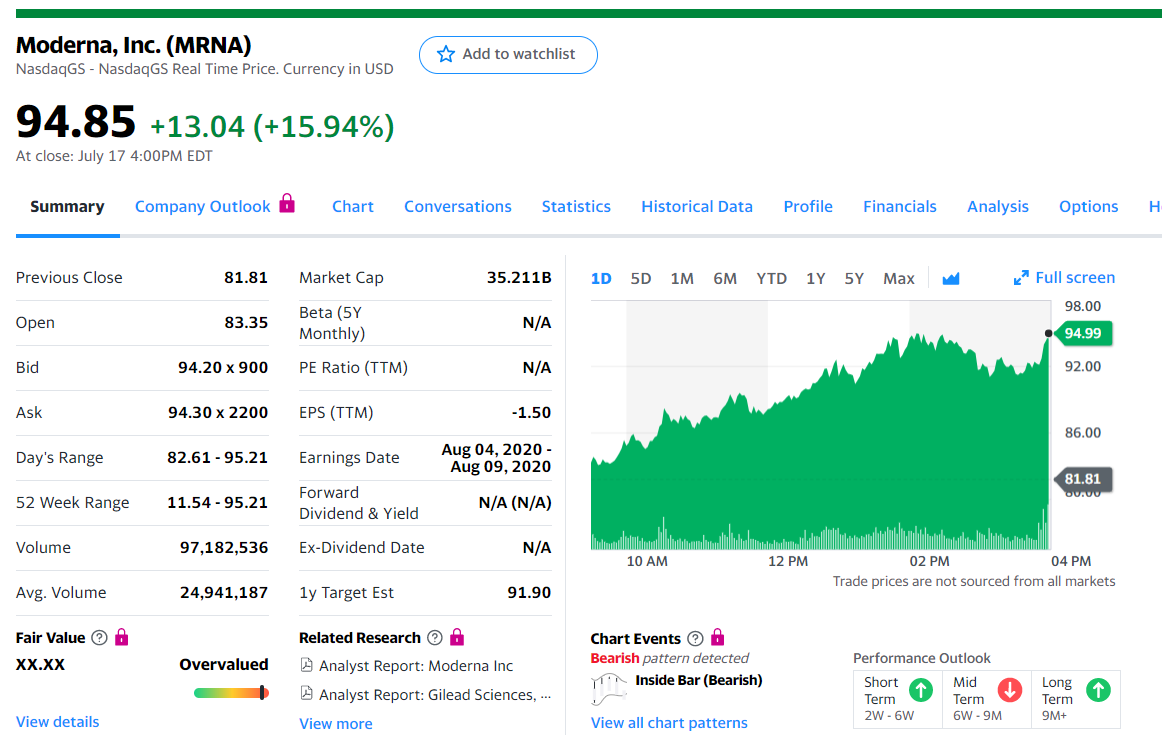Select the 6M chart range
1162x735 pixels.
point(725,279)
